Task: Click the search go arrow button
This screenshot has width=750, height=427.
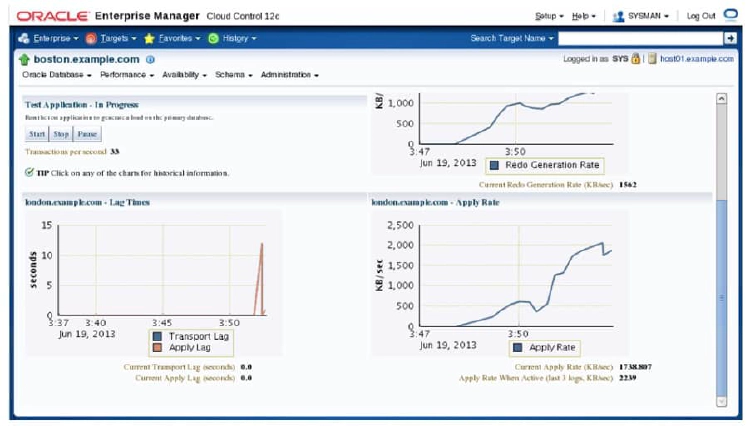Action: 730,38
